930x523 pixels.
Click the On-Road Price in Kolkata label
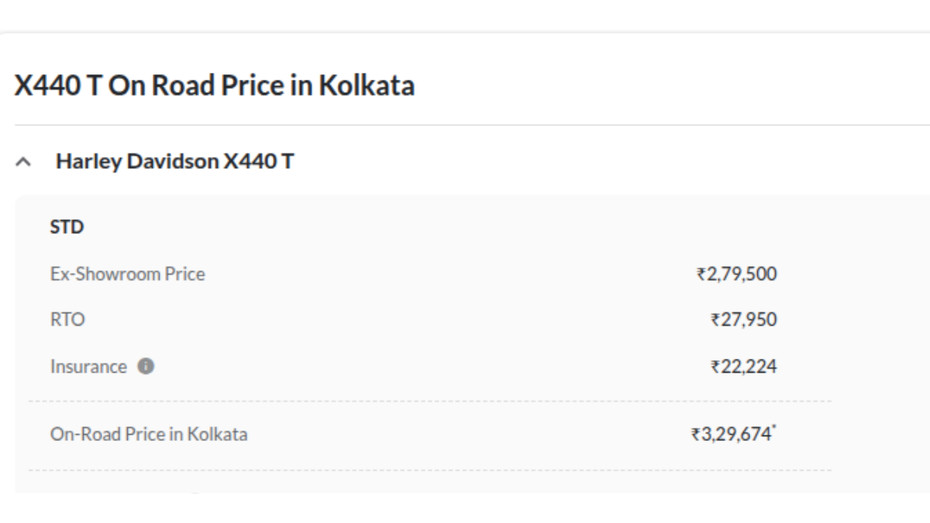pos(148,434)
